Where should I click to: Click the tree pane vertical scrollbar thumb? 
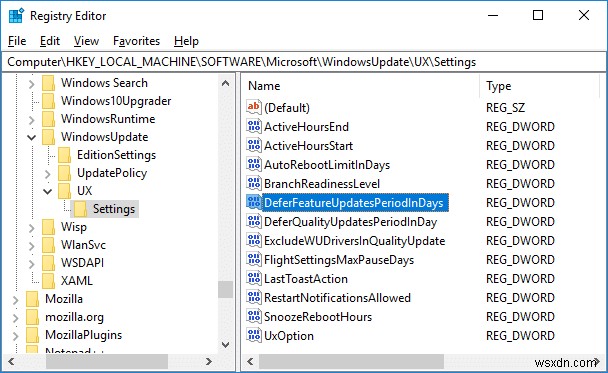point(226,289)
